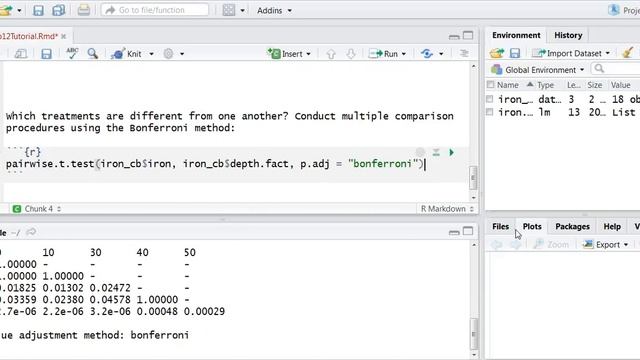640x360 pixels.
Task: Click the publish icon in editor toolbar
Action: click(x=427, y=53)
